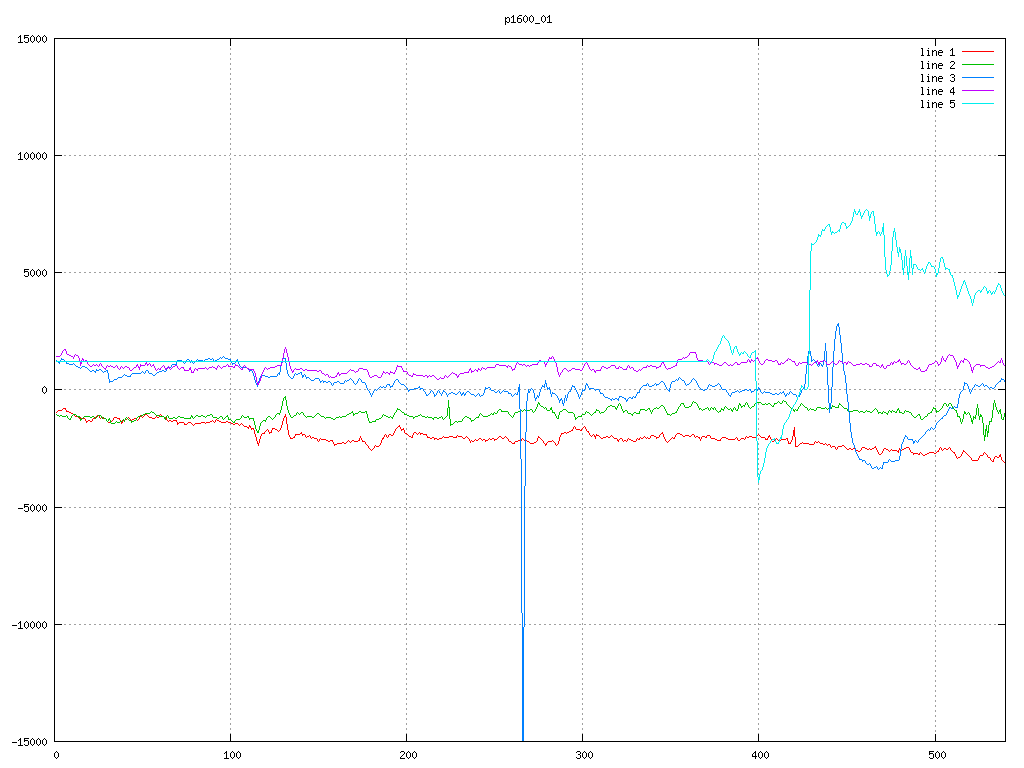Image resolution: width=1024 pixels, height=768 pixels.
Task: Click the plot title "p1600_01"
Action: click(528, 19)
